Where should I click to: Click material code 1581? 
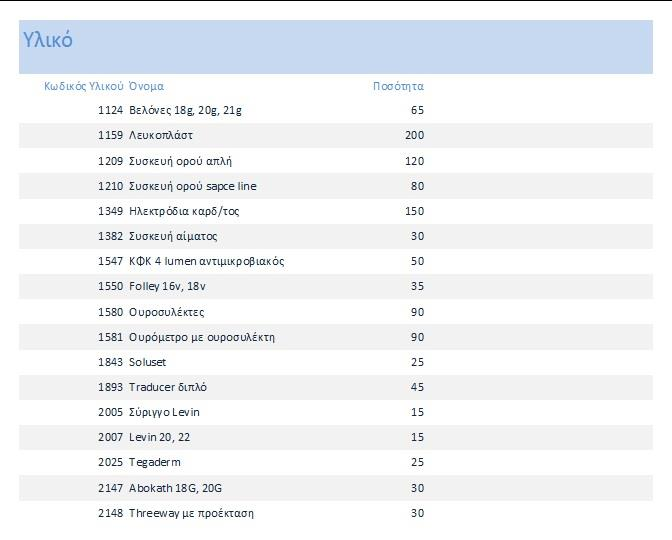click(110, 337)
